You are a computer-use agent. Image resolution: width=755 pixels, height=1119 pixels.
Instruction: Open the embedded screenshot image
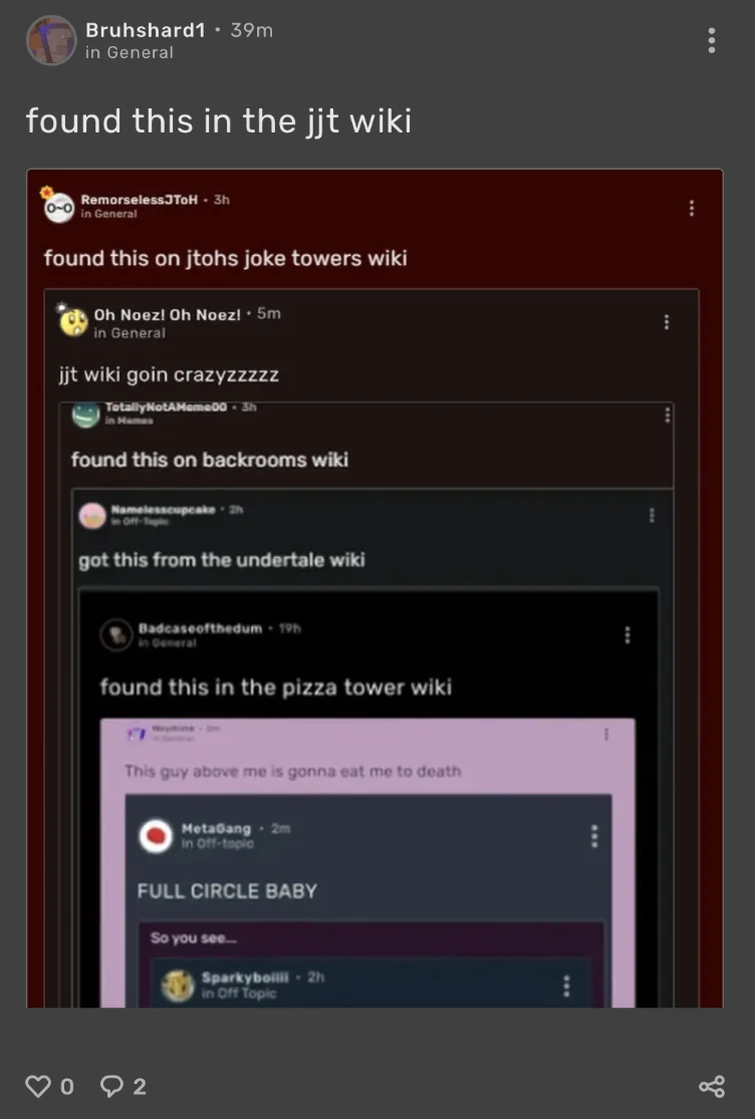[x=375, y=588]
